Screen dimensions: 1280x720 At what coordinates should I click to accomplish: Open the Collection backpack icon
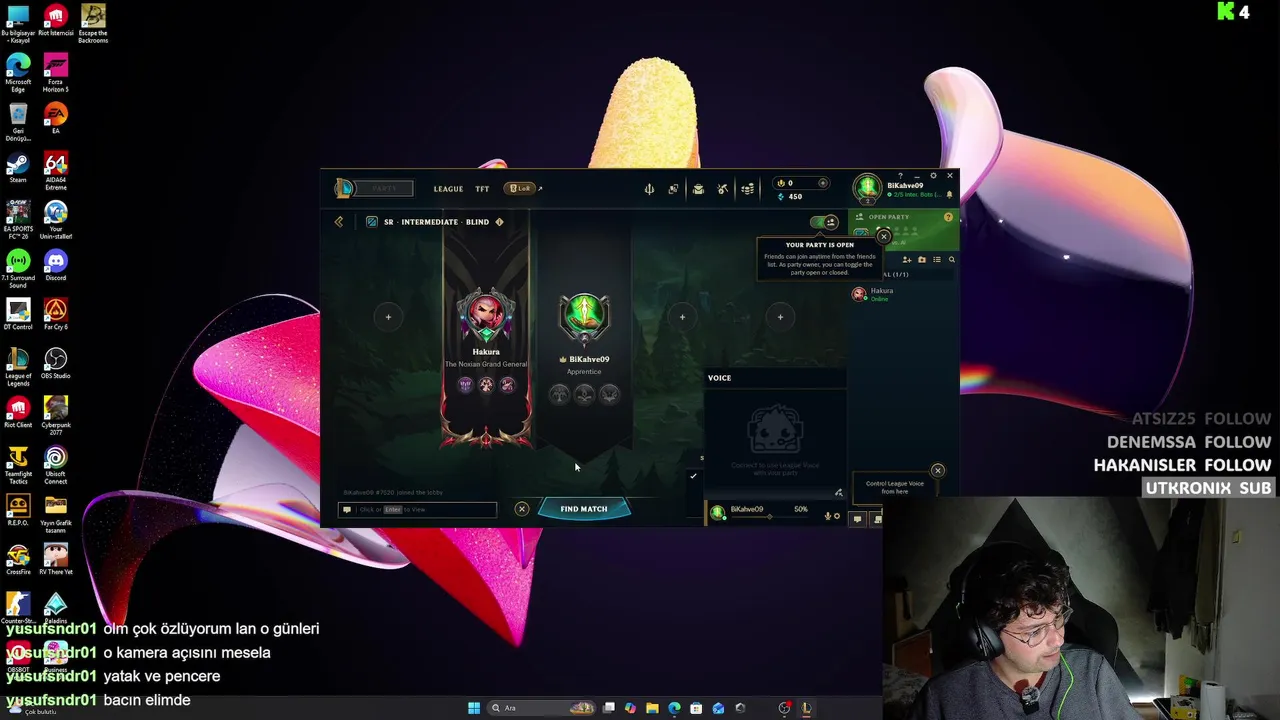tap(698, 189)
